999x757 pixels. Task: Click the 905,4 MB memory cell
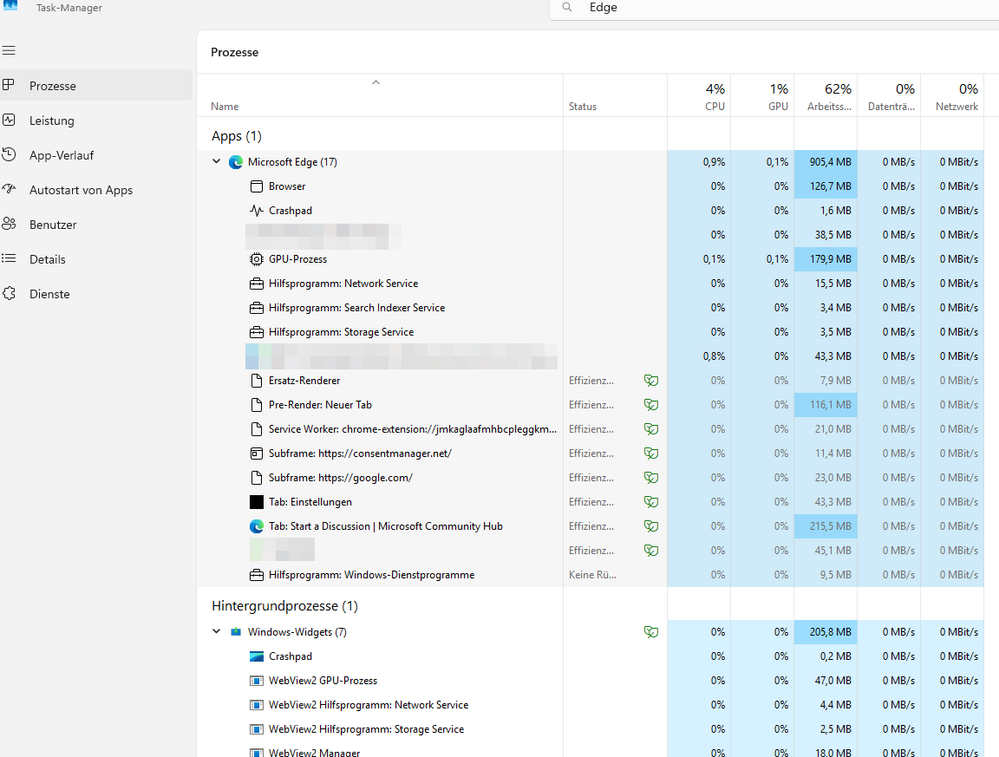[826, 162]
